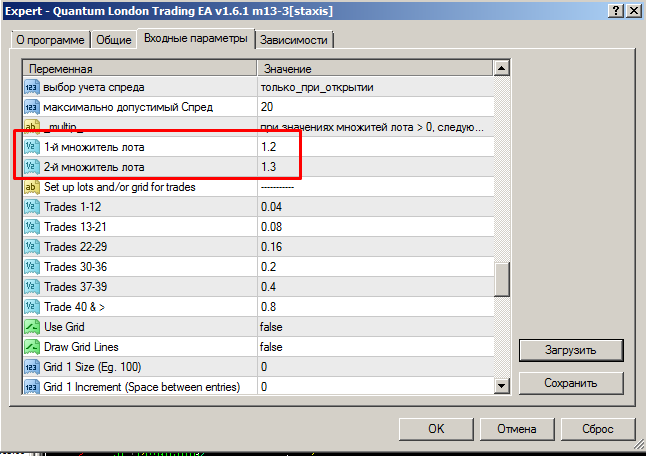This screenshot has width=646, height=456.
Task: Click the icon beside 'Trades 30-36'
Action: point(32,267)
